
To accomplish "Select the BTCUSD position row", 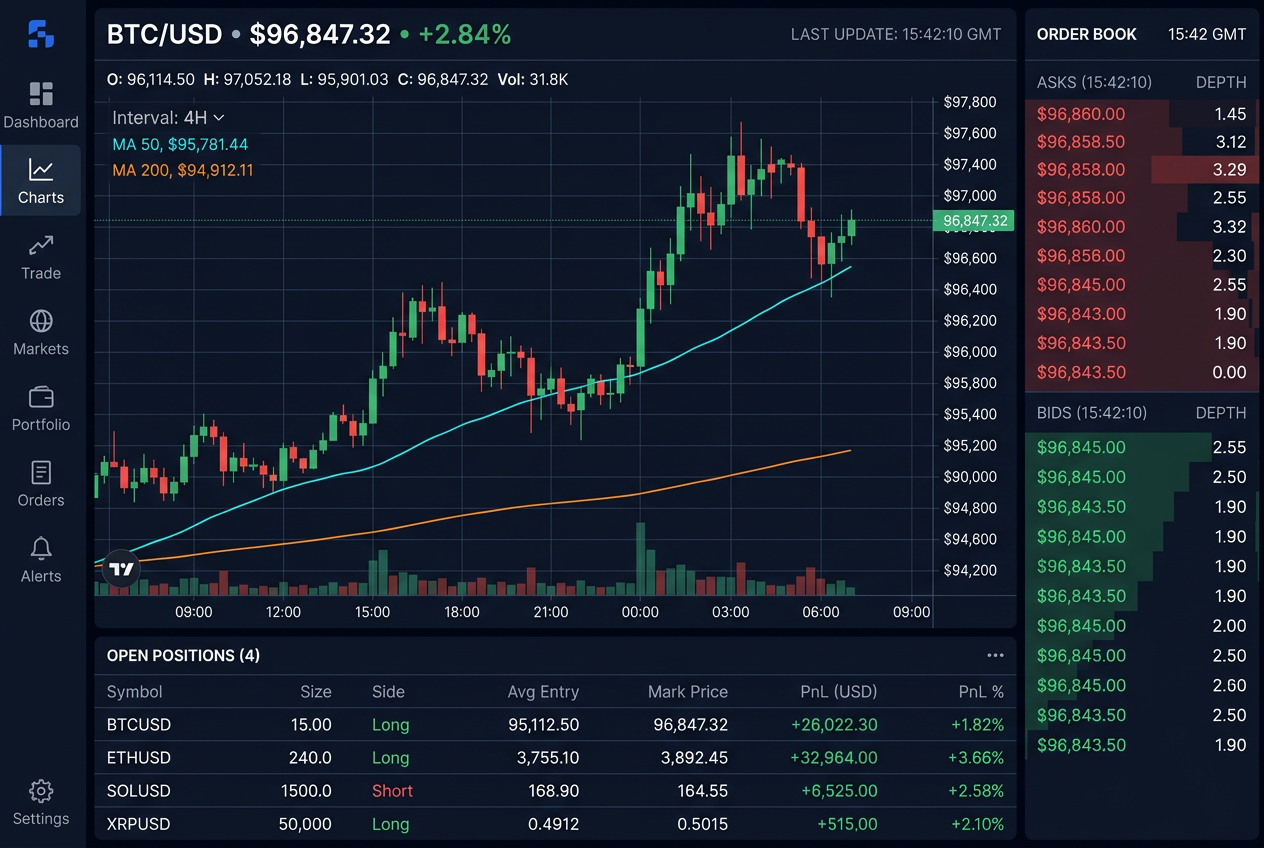I will (555, 725).
